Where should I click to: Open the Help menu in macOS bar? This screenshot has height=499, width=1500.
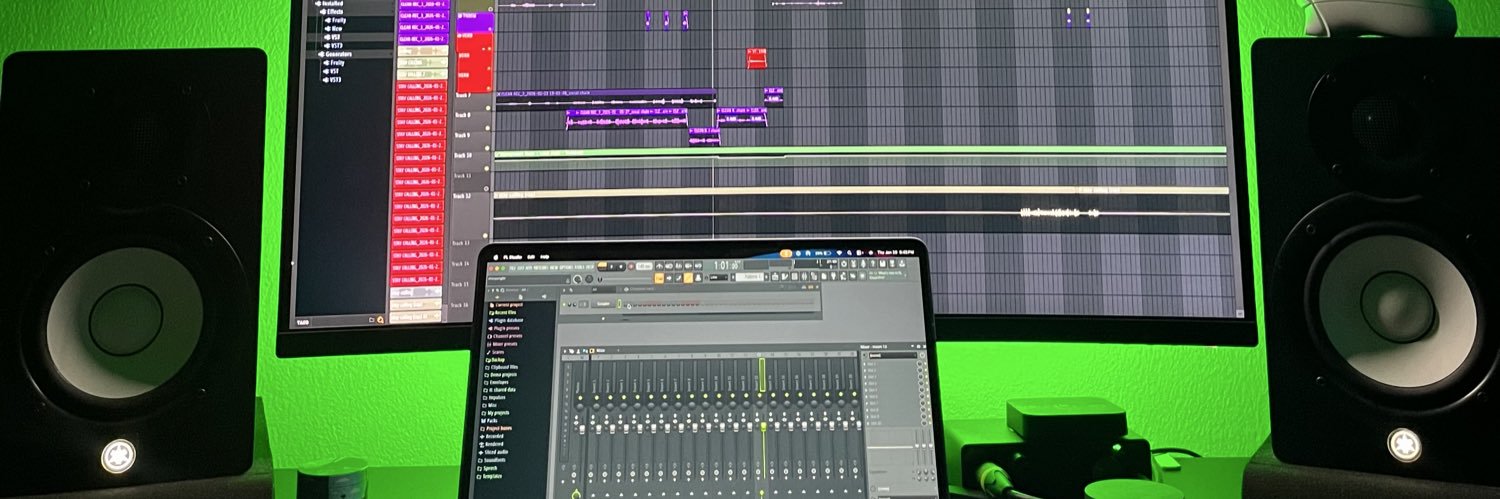coord(544,257)
